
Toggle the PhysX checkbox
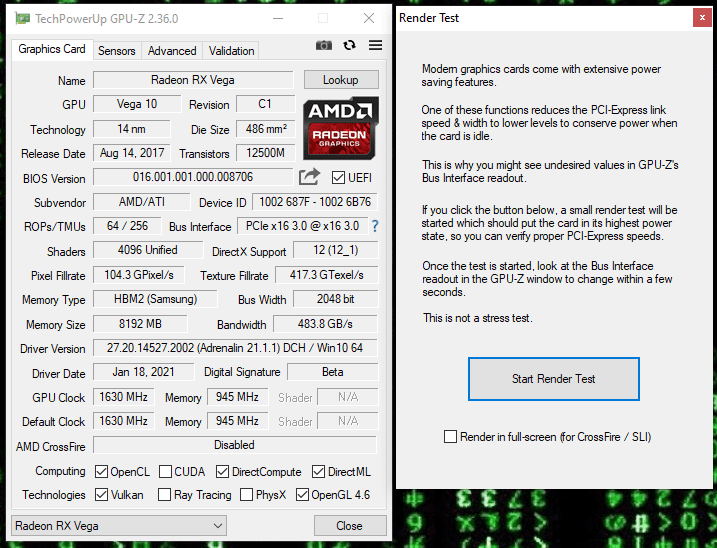pos(246,494)
